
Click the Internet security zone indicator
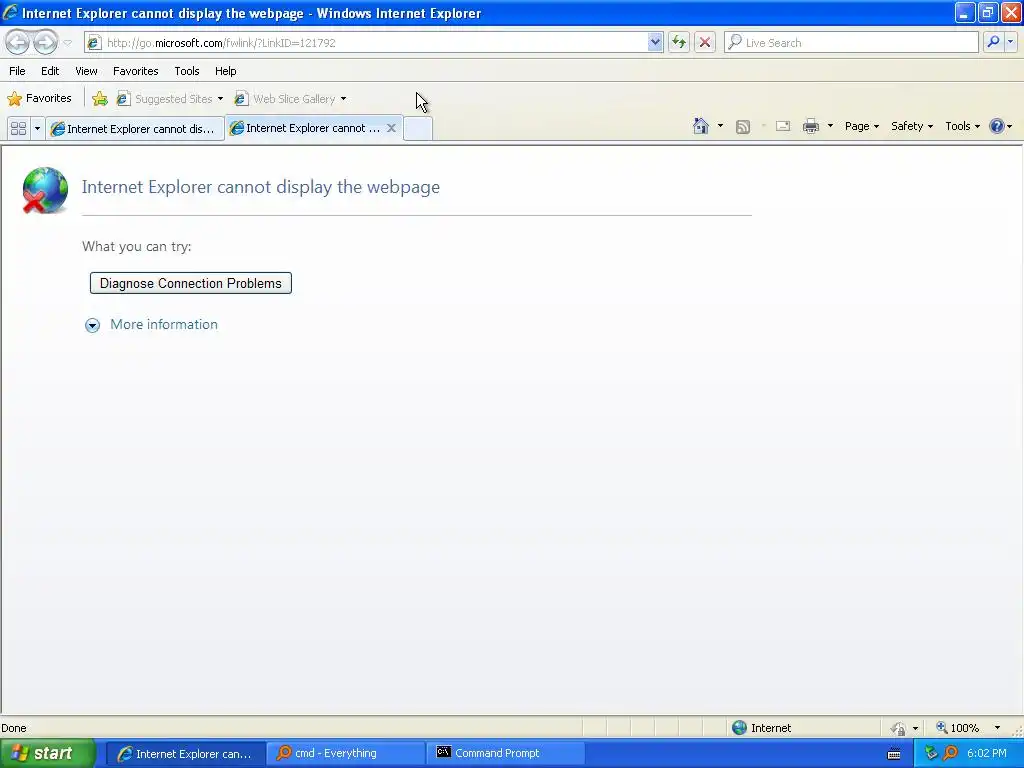click(x=761, y=728)
